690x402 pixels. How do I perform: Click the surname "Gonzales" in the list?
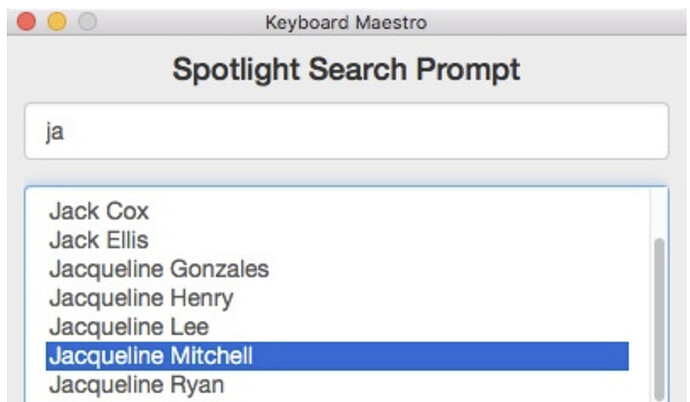[220, 269]
